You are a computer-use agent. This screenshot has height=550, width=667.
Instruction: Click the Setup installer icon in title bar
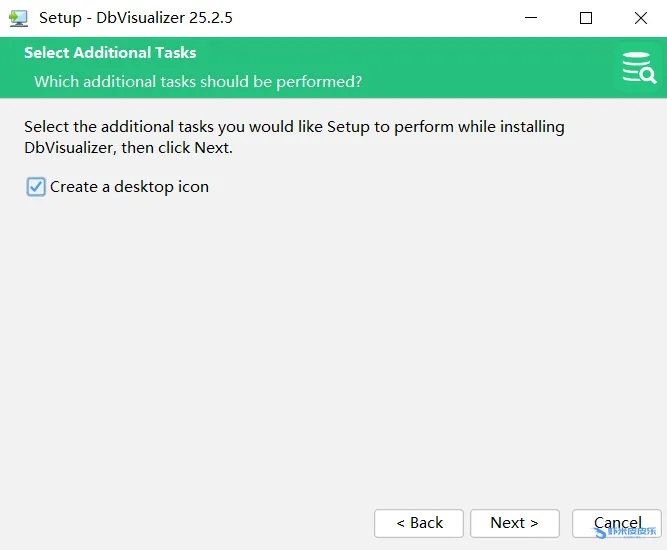click(18, 18)
